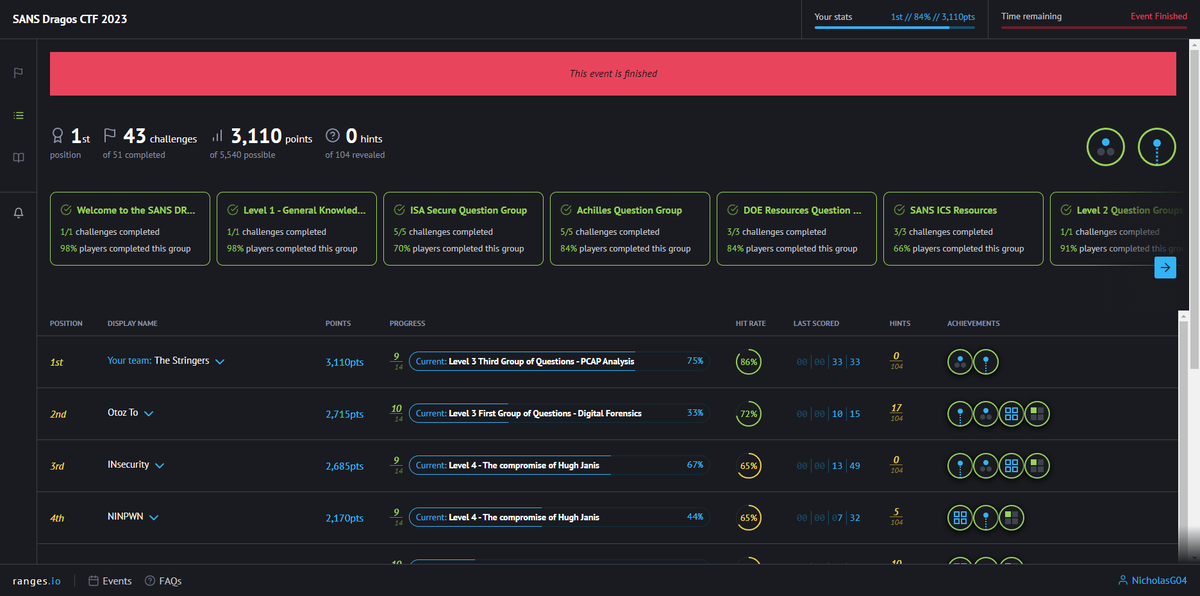Click the ranges.io logo in footer

tap(38, 581)
